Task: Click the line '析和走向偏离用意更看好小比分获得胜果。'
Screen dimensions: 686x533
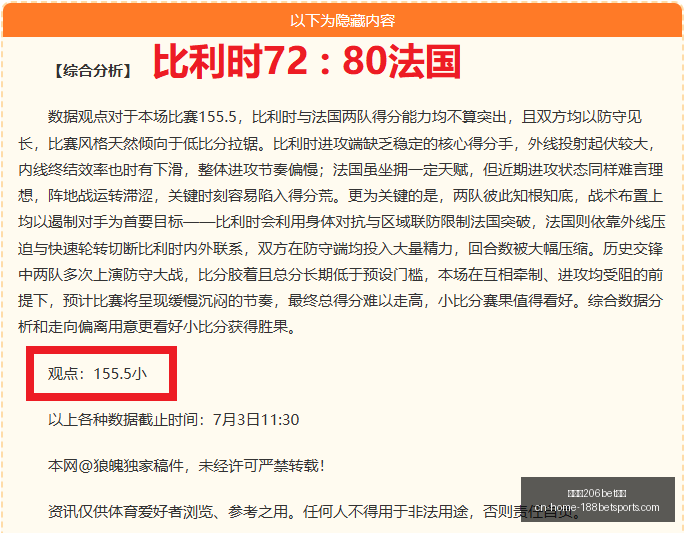Action: click(158, 326)
